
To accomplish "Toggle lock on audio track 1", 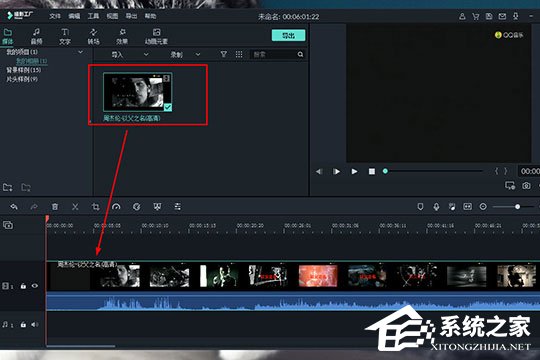I will (x=23, y=325).
